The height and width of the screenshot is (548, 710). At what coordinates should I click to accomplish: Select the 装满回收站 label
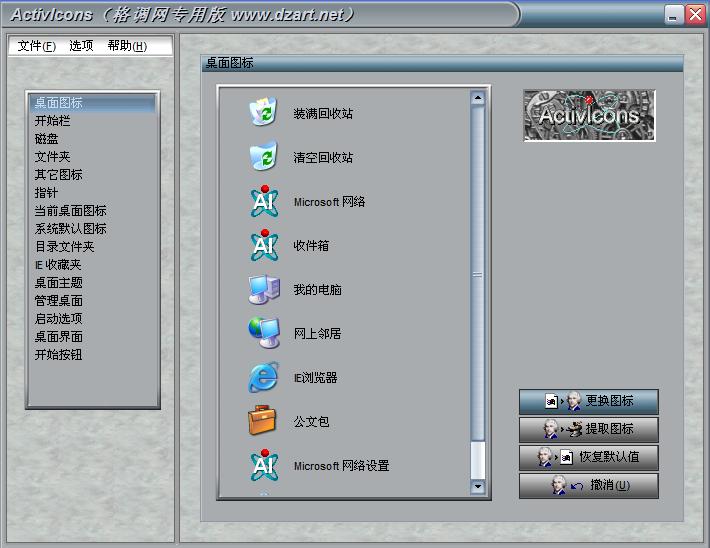(x=323, y=113)
